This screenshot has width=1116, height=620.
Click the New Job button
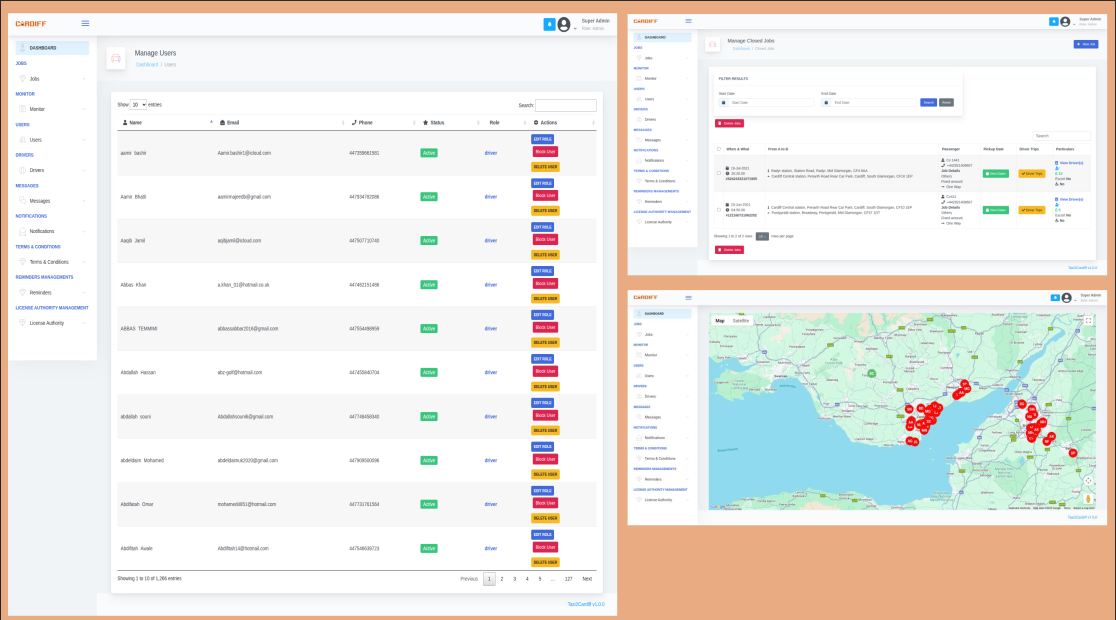point(1085,44)
